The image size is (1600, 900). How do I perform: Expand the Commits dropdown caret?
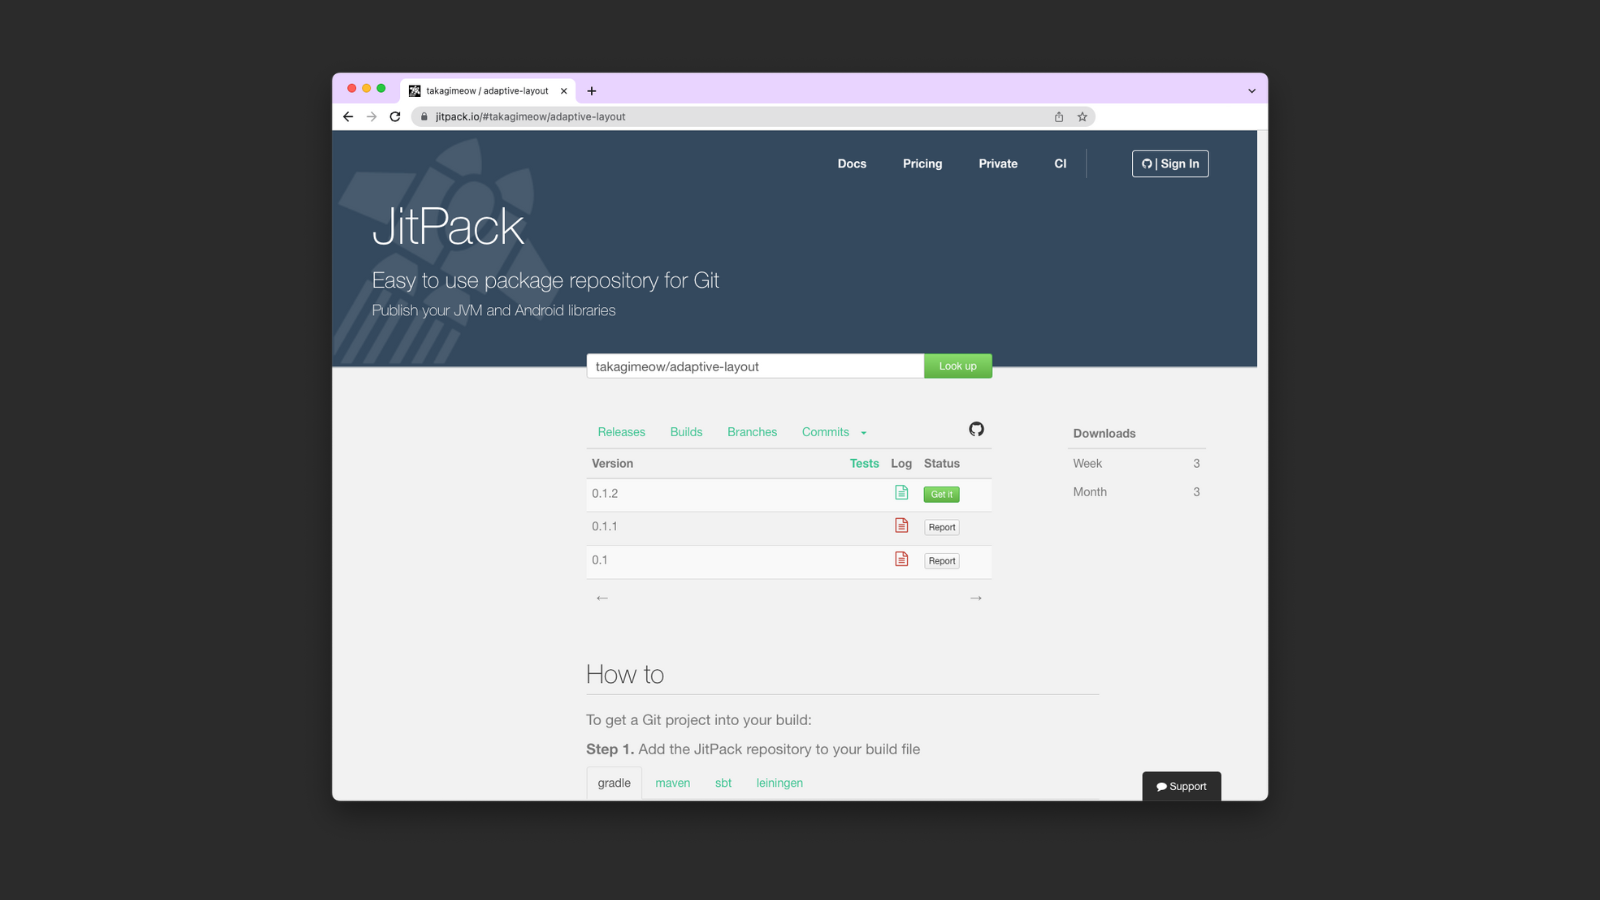[x=863, y=433]
